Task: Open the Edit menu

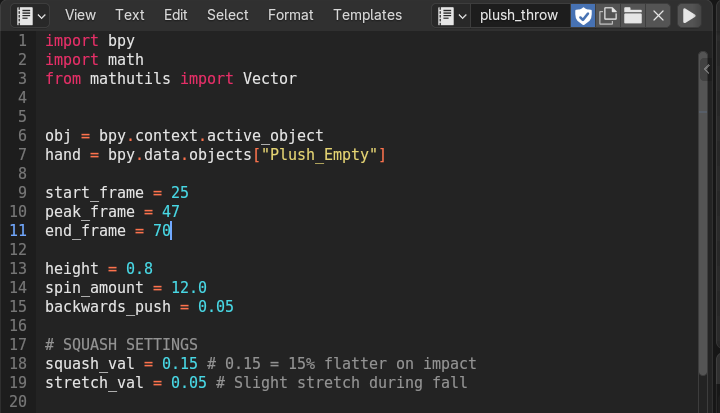Action: pyautogui.click(x=176, y=15)
